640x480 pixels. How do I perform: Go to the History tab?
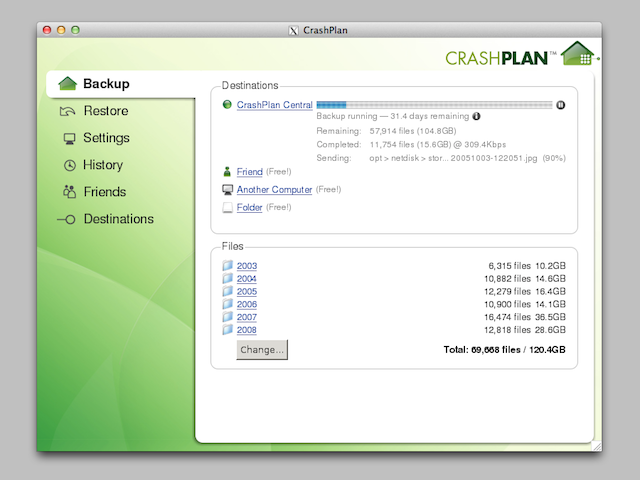coord(103,165)
